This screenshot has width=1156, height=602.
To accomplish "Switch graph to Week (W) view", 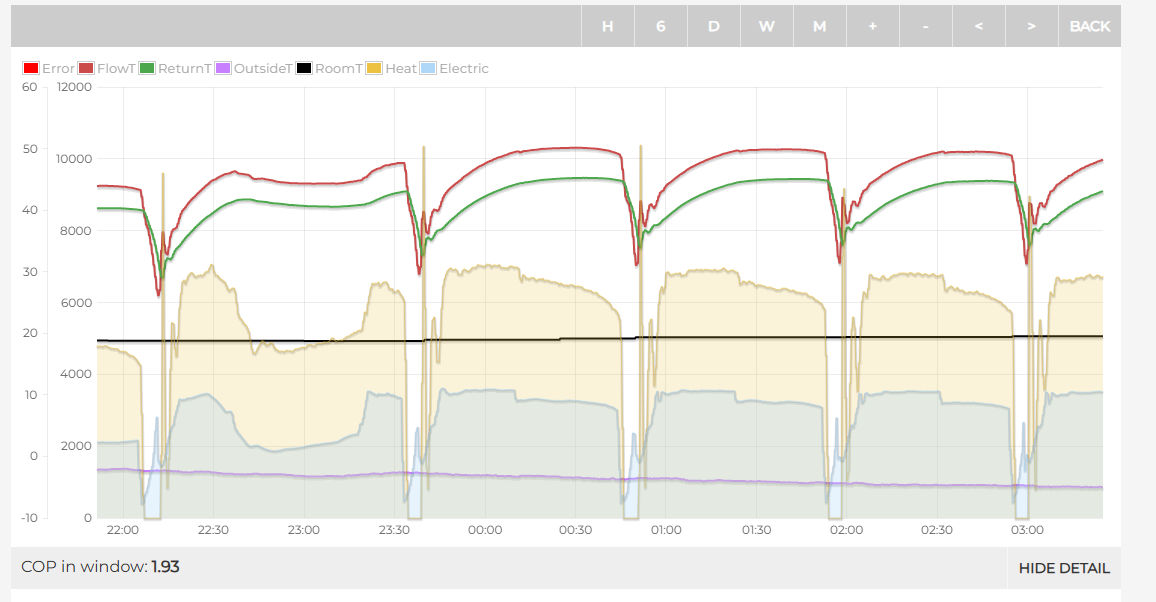I will 766,27.
